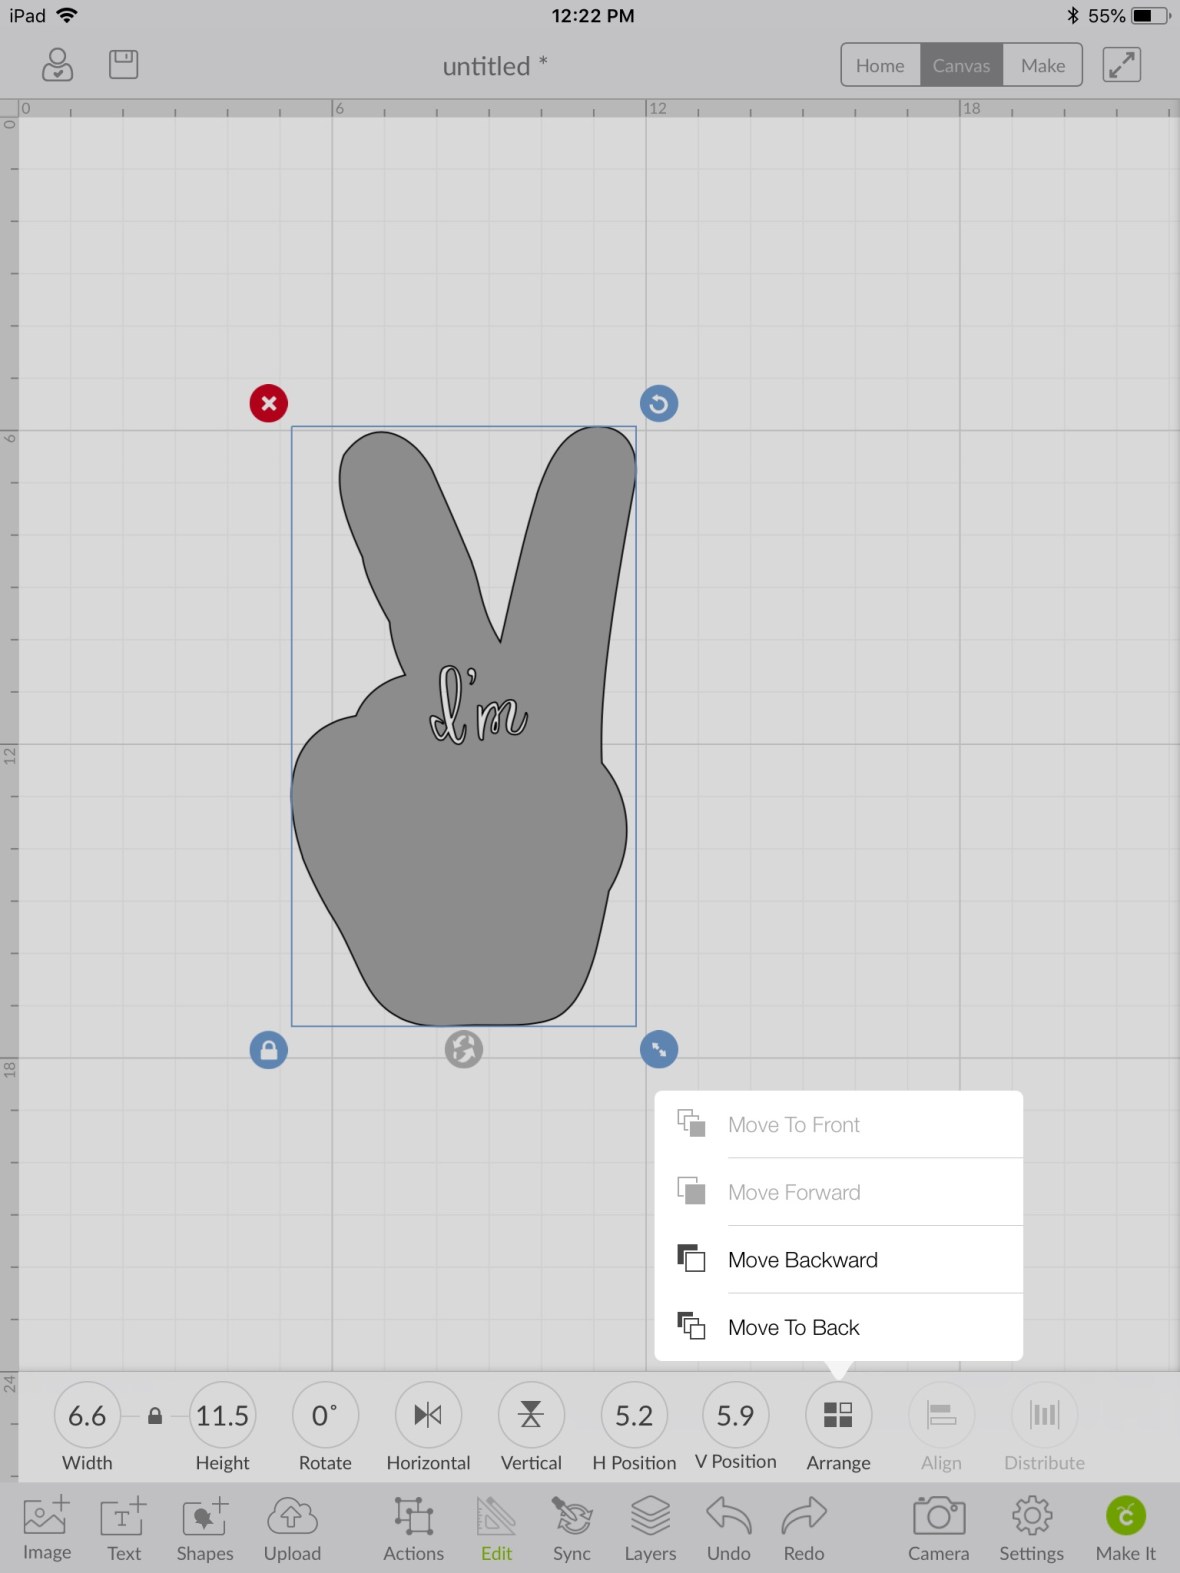
Task: Open the Shapes tool
Action: click(x=205, y=1527)
